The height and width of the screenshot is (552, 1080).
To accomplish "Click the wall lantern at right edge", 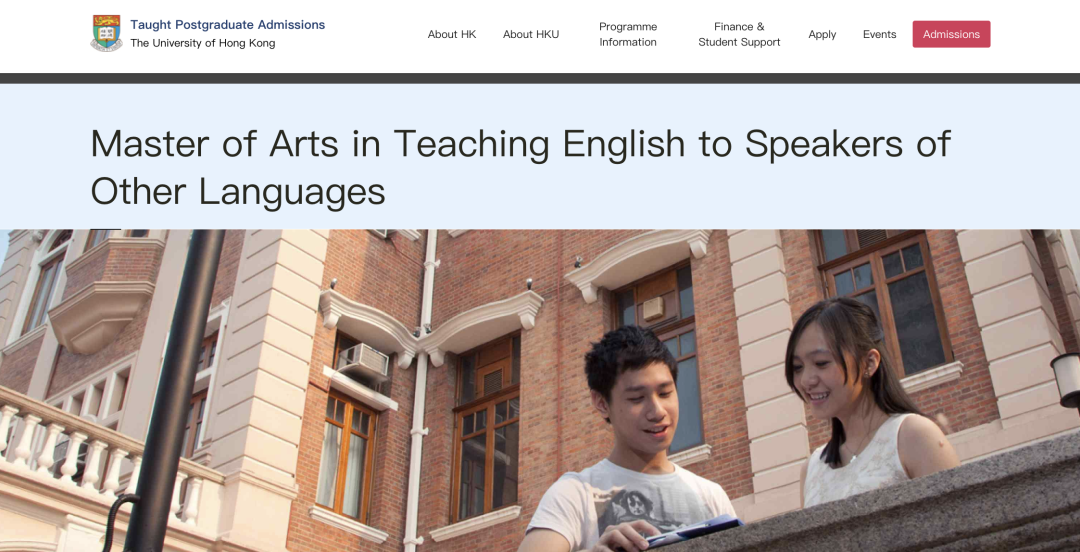I will point(1066,380).
